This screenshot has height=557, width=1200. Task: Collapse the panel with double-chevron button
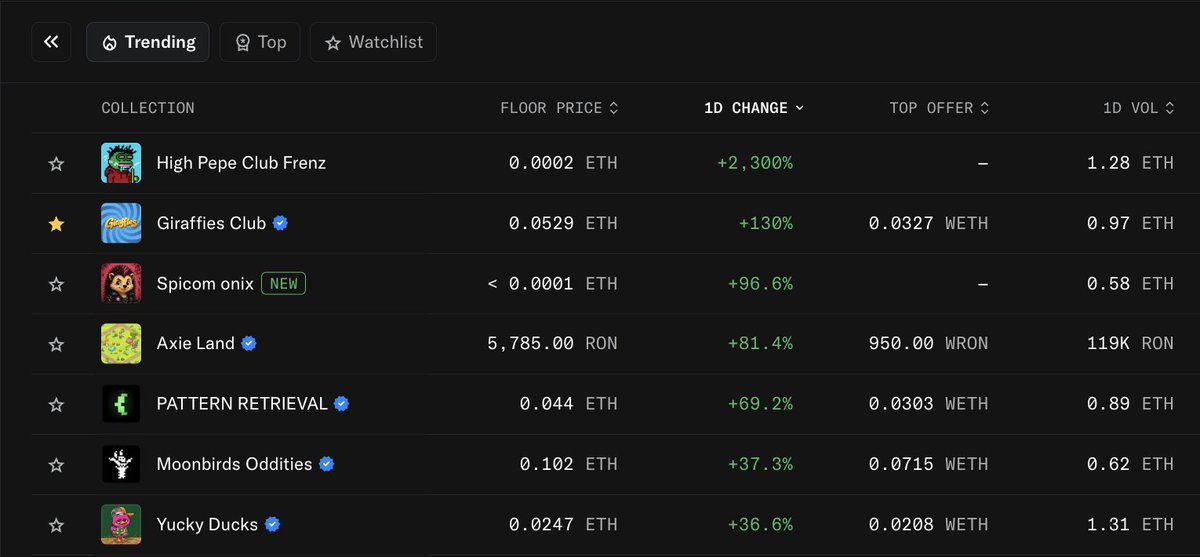pos(51,42)
